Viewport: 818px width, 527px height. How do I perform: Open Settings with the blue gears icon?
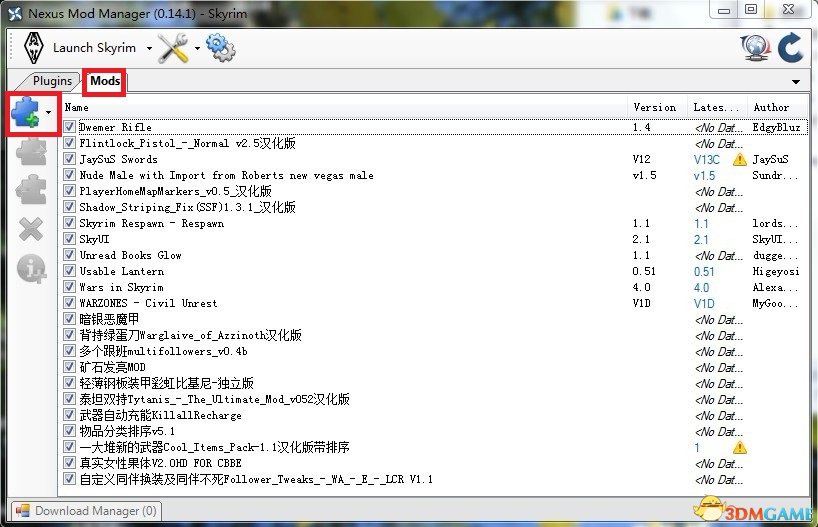[221, 48]
